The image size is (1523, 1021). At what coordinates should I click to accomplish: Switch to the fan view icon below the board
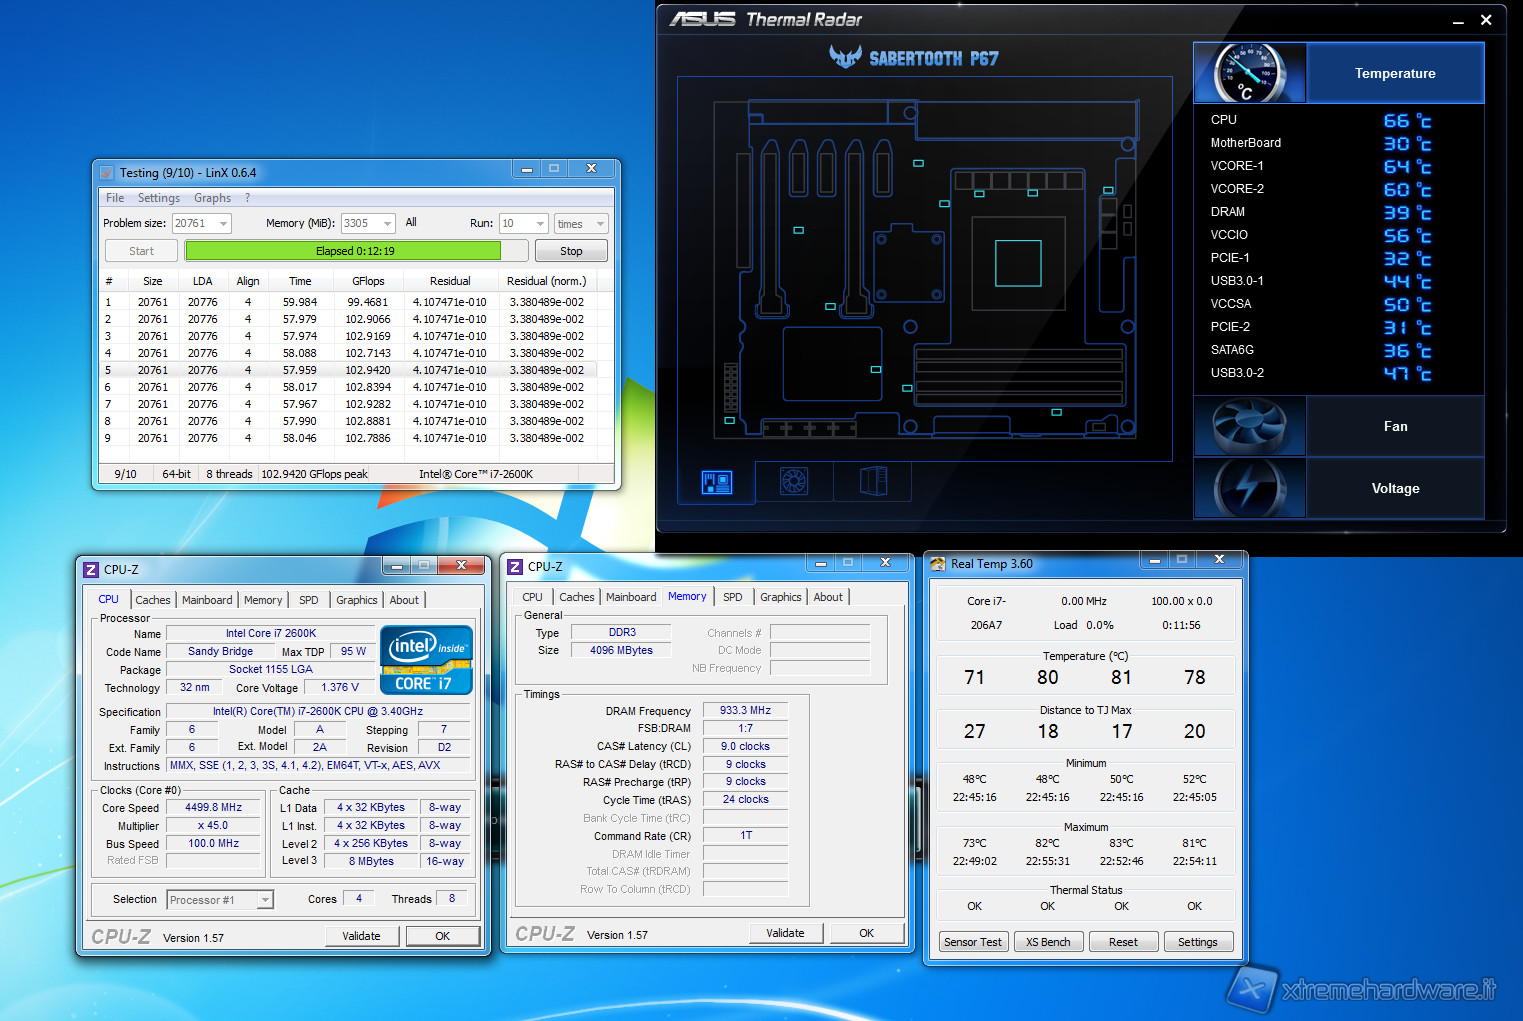point(794,482)
